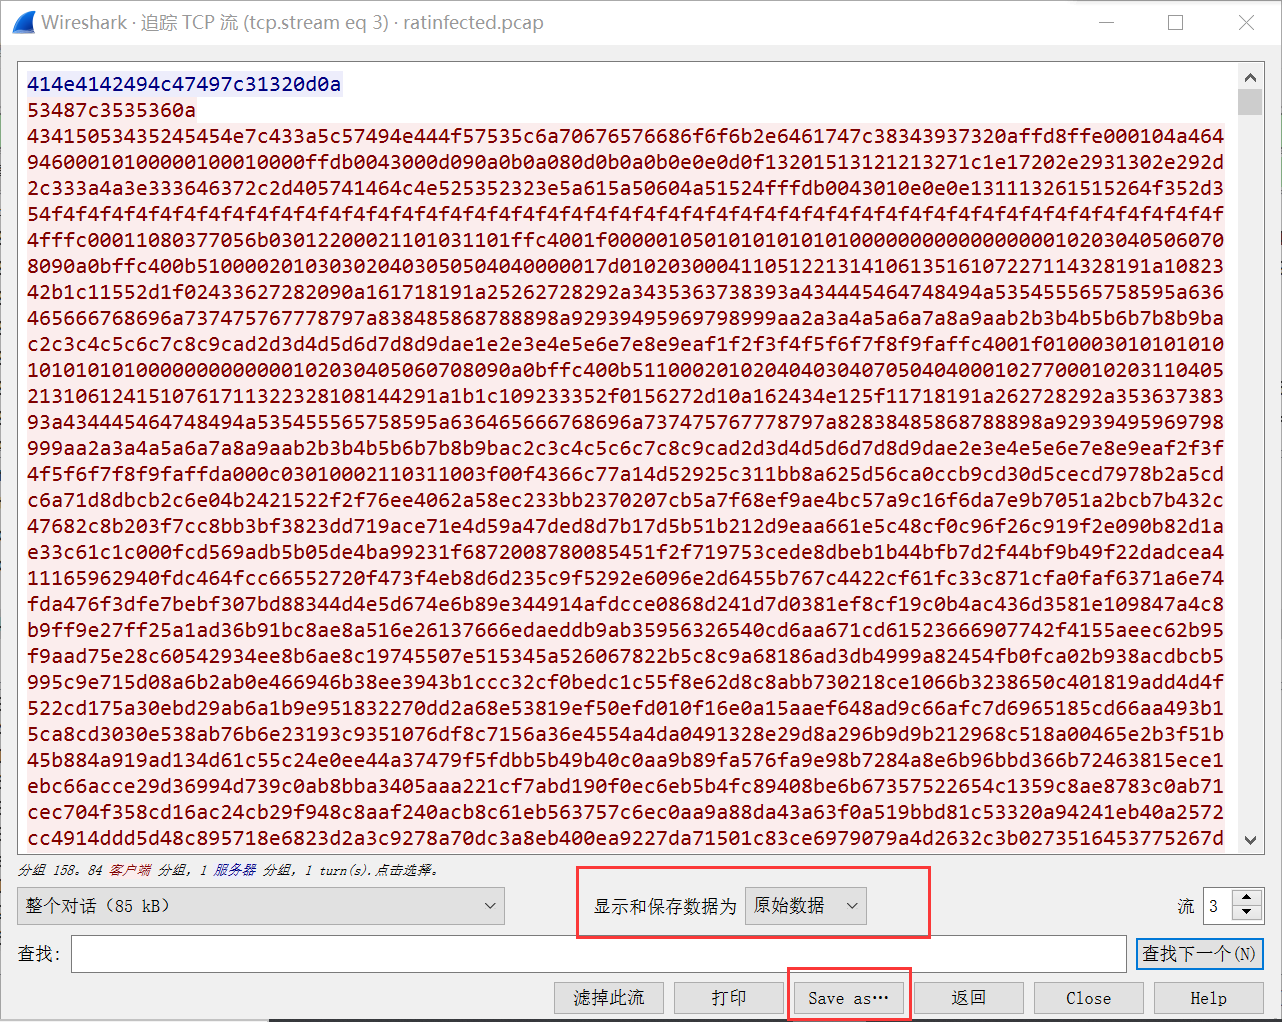Print the stream using the 打印 button
This screenshot has height=1022, width=1282.
[x=729, y=997]
